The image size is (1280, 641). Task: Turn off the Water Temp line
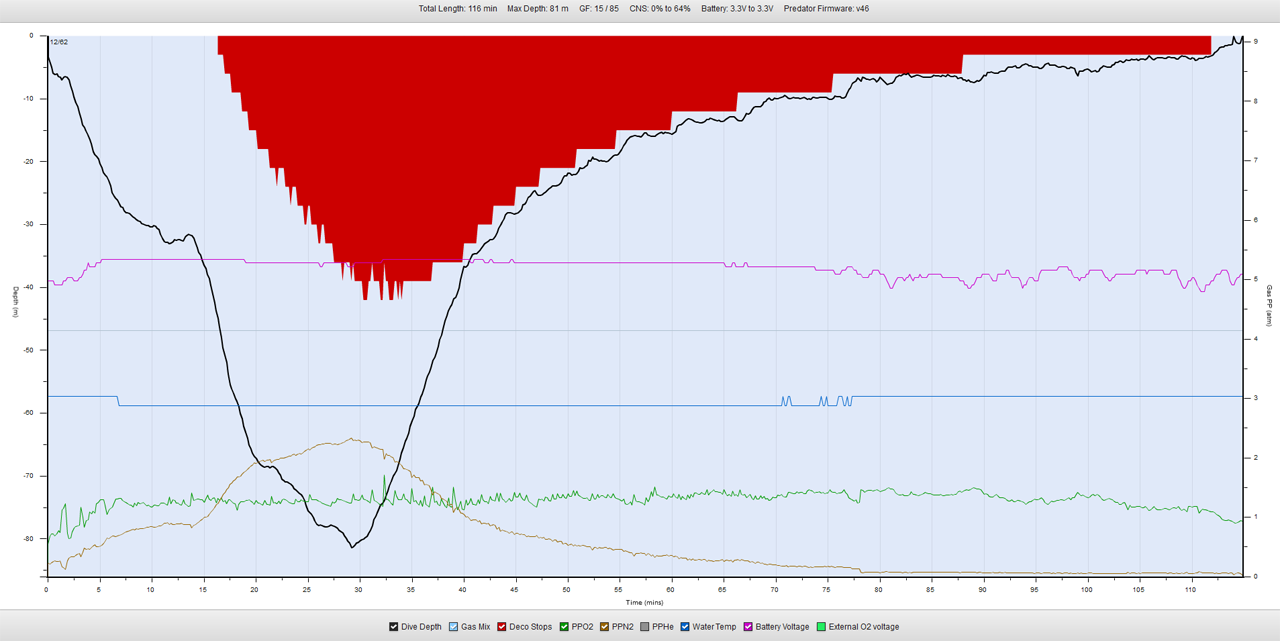pyautogui.click(x=686, y=627)
